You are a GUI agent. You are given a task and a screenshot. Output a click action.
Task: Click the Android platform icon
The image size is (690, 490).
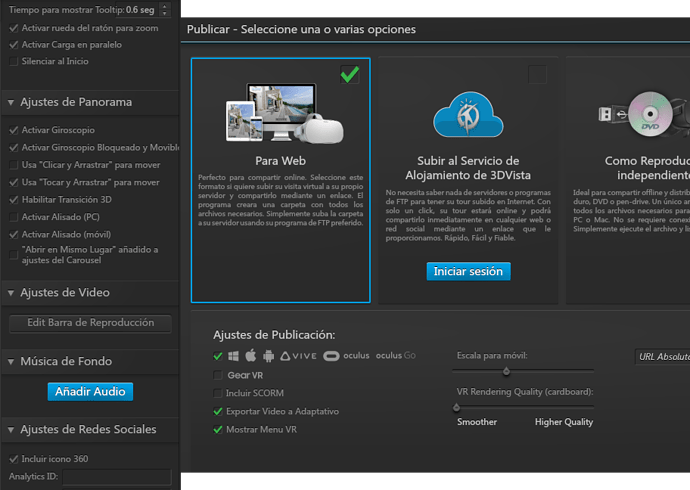pos(268,356)
